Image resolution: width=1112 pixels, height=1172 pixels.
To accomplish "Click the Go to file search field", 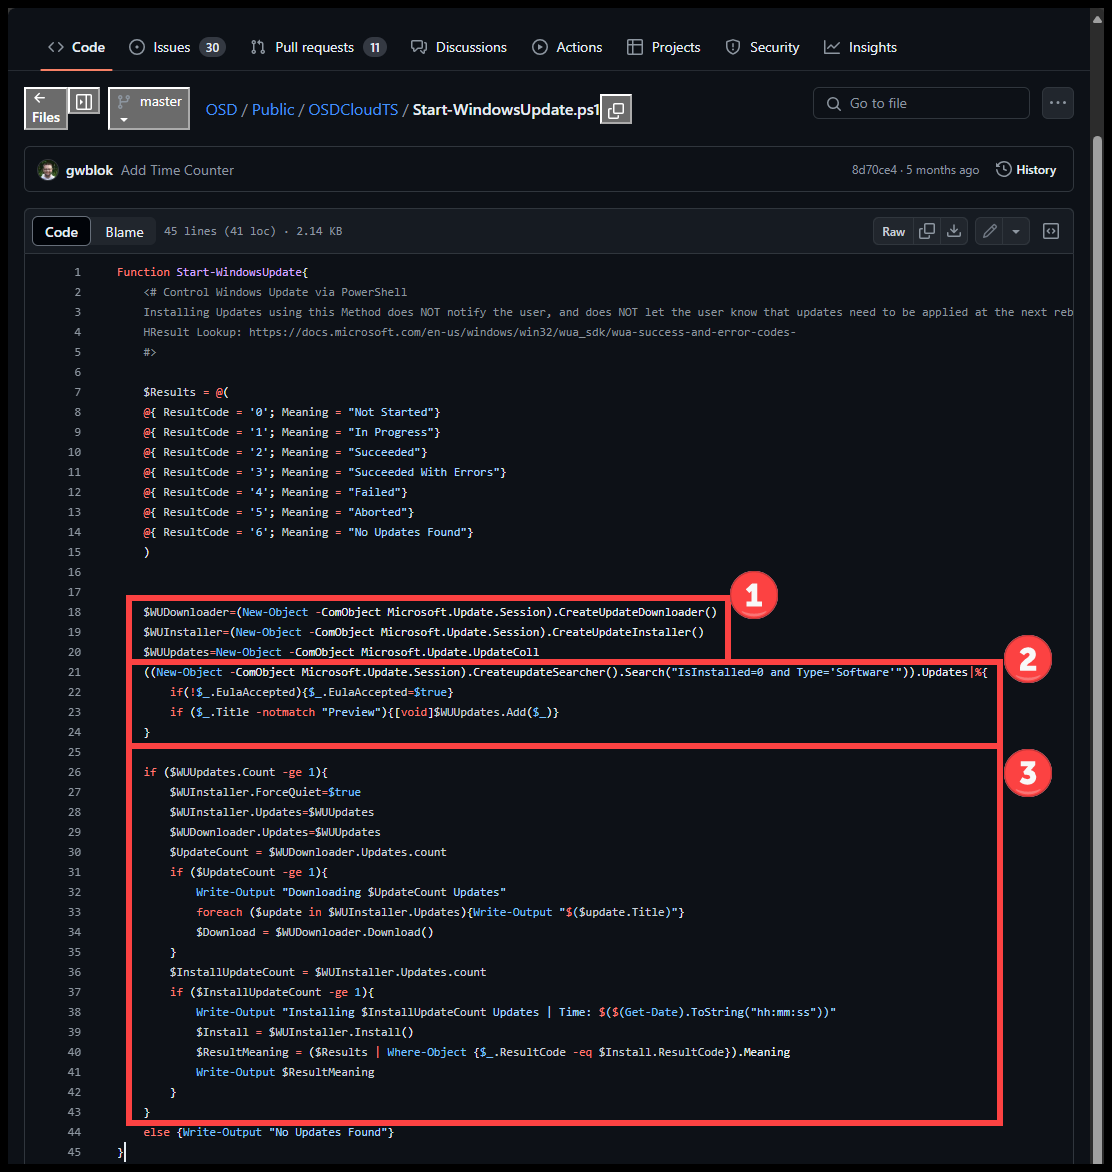I will point(921,103).
